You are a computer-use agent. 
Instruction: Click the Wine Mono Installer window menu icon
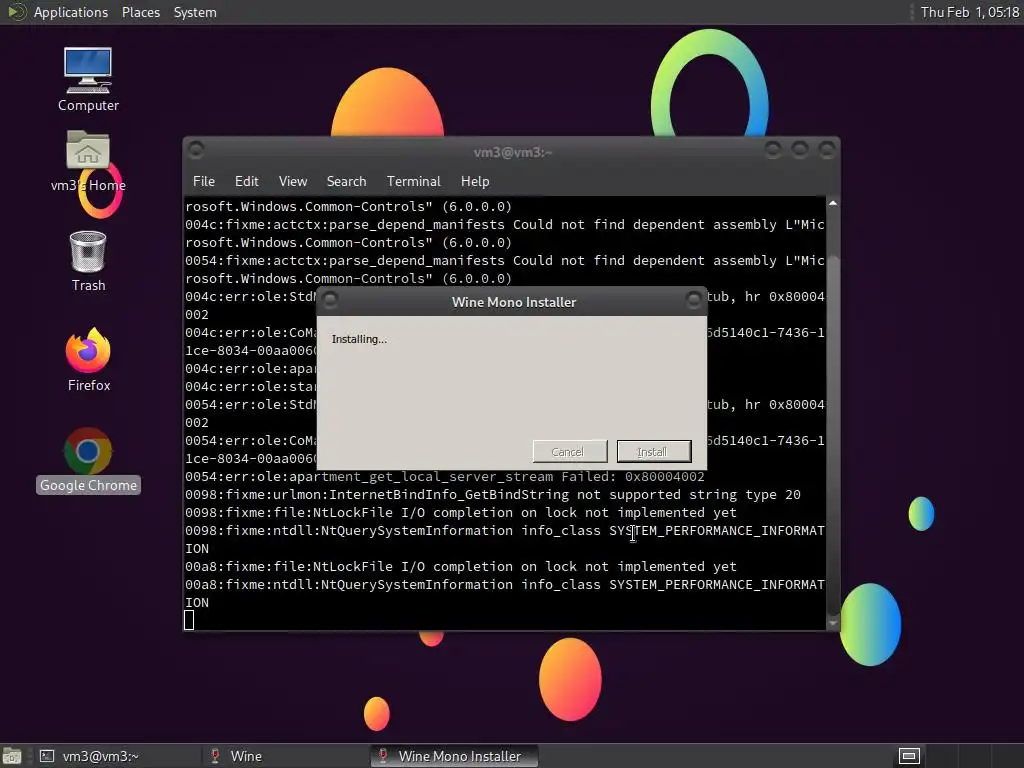tap(330, 300)
